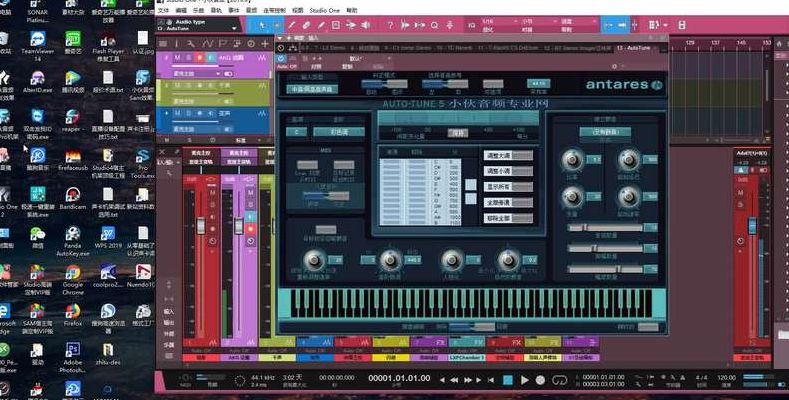Open the 走带控制 menu
This screenshot has width=789, height=400.
click(273, 10)
